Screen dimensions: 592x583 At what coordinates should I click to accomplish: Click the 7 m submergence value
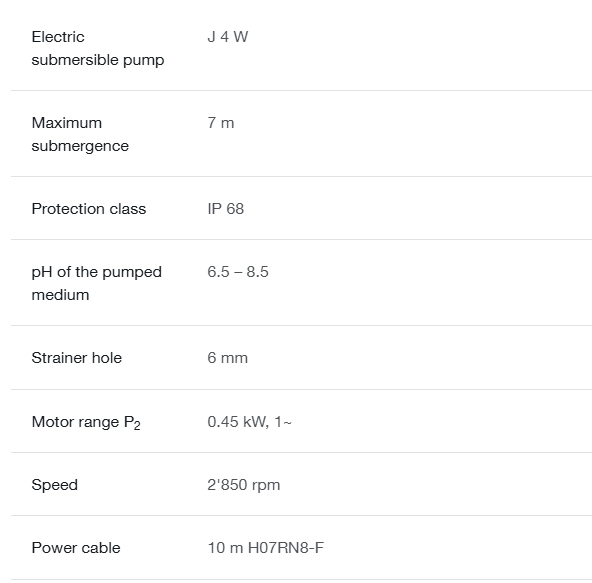point(220,123)
